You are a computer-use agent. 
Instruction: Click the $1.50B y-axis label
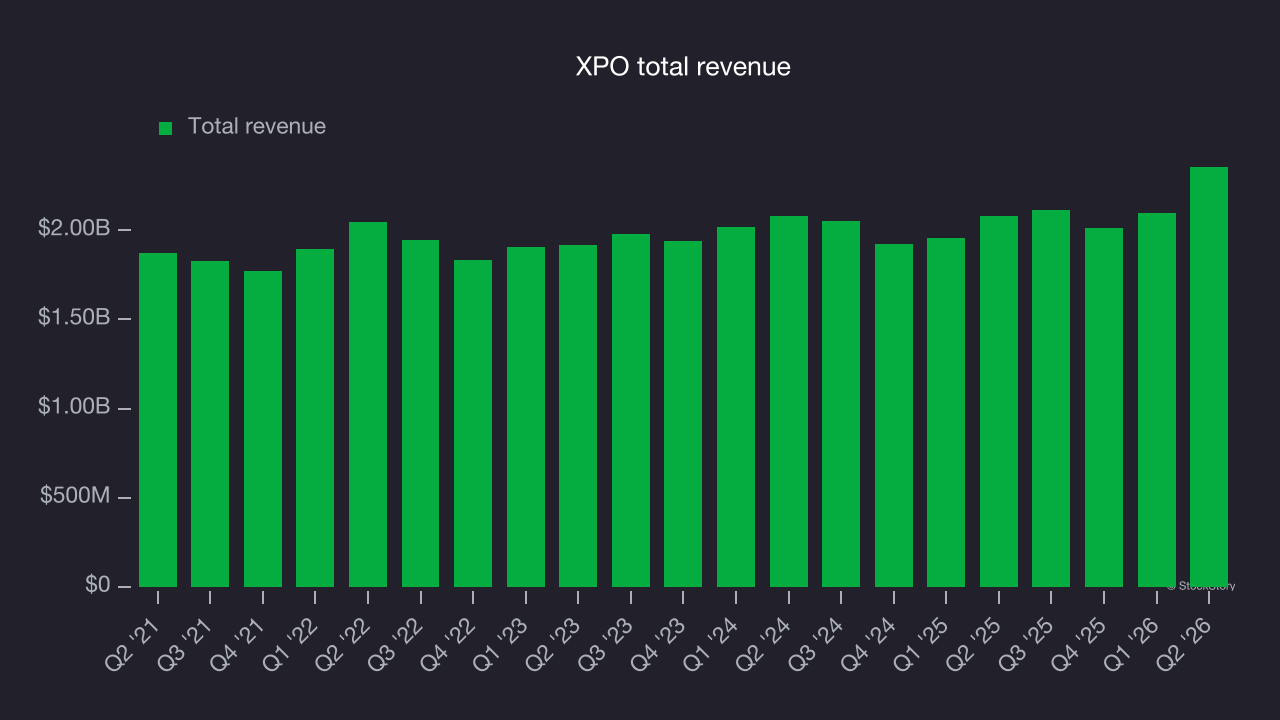(x=72, y=318)
